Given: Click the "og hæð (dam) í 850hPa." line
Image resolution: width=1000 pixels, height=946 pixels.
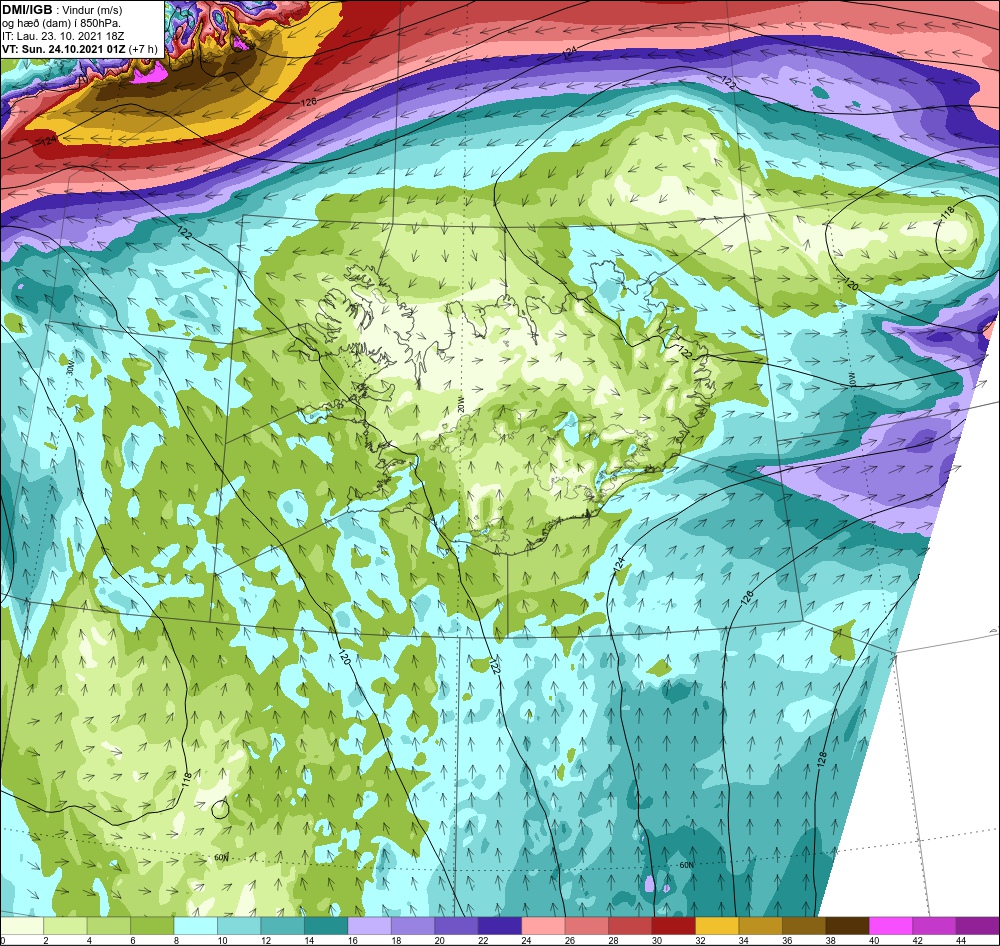Looking at the screenshot, I should point(62,24).
